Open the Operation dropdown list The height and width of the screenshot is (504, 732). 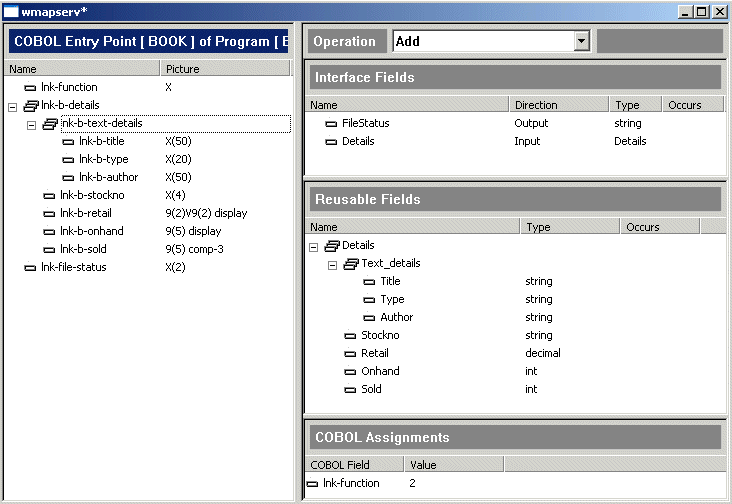(581, 41)
